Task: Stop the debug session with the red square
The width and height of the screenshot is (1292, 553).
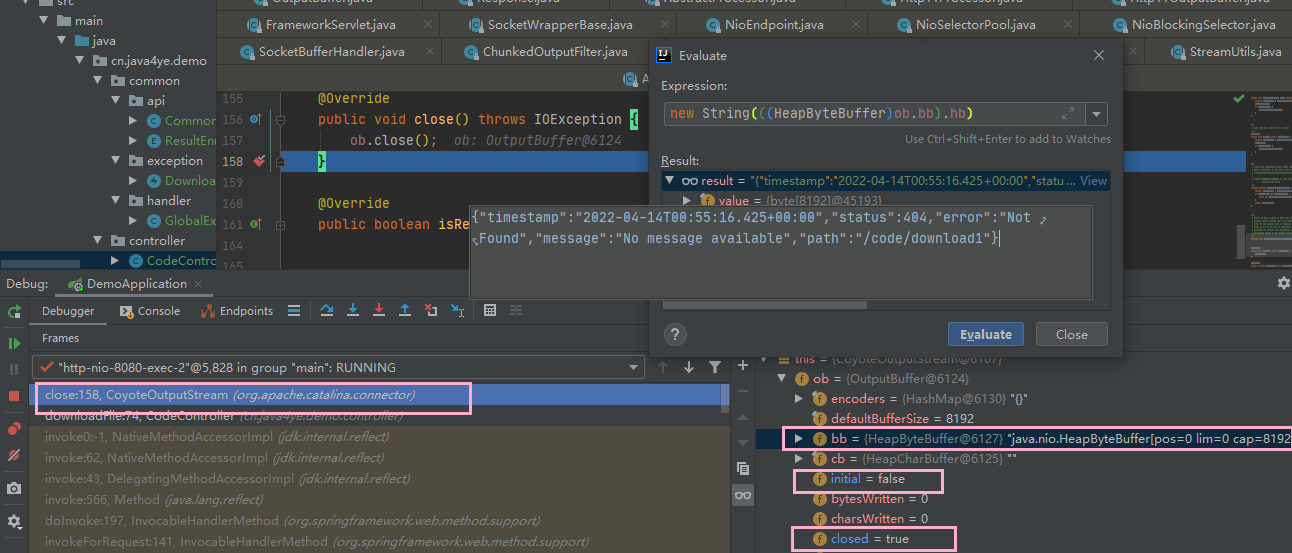Action: pyautogui.click(x=14, y=396)
